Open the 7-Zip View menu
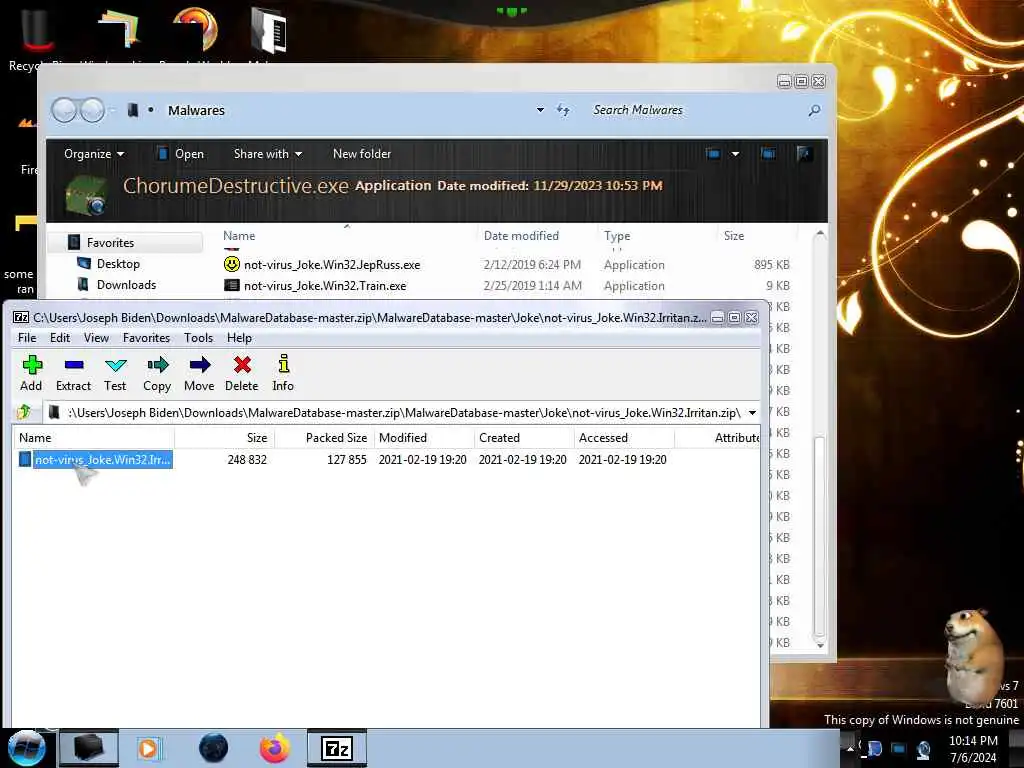The height and width of the screenshot is (768, 1024). coord(96,338)
